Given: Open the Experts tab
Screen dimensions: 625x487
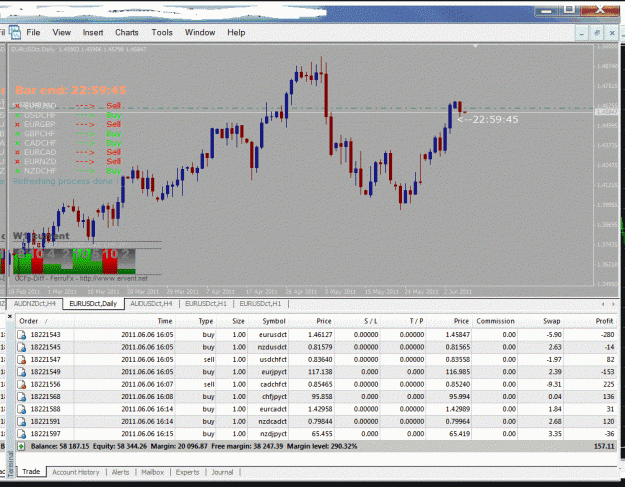Looking at the screenshot, I should click(187, 472).
